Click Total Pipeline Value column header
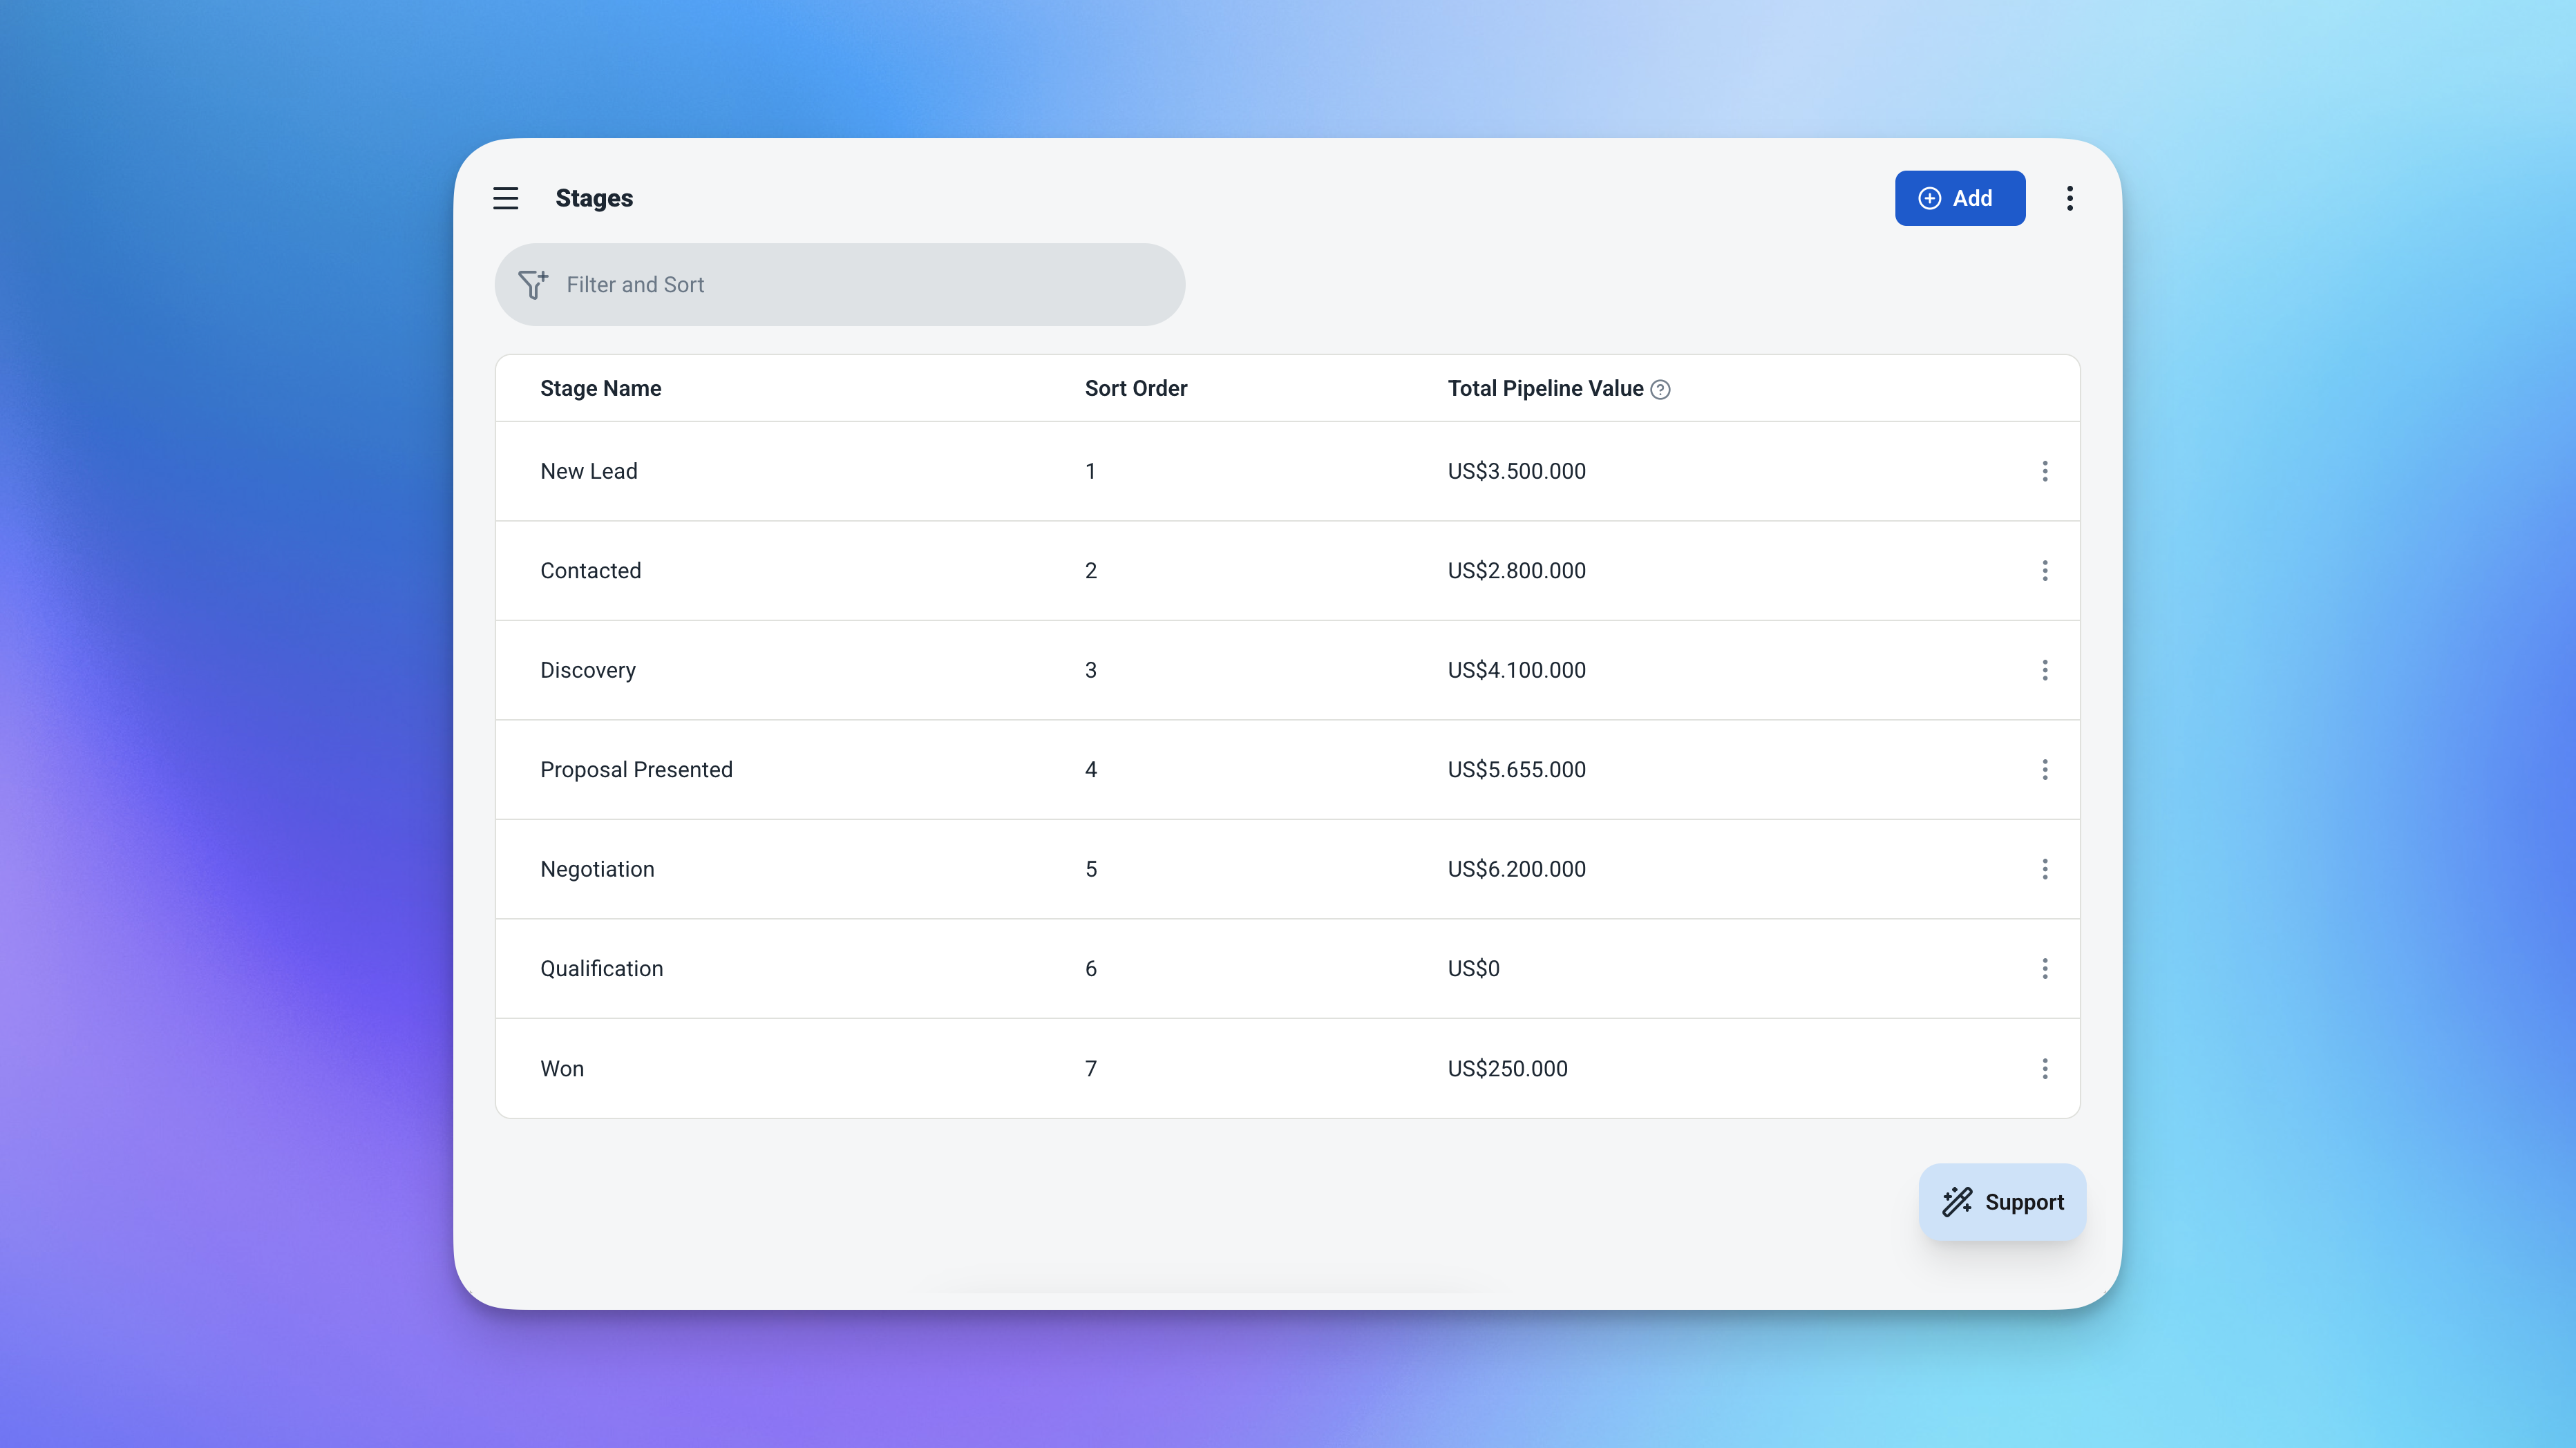Image resolution: width=2576 pixels, height=1448 pixels. [1544, 389]
